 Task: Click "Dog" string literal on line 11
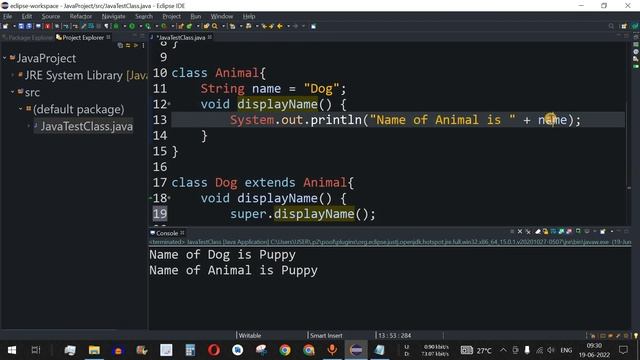321,89
